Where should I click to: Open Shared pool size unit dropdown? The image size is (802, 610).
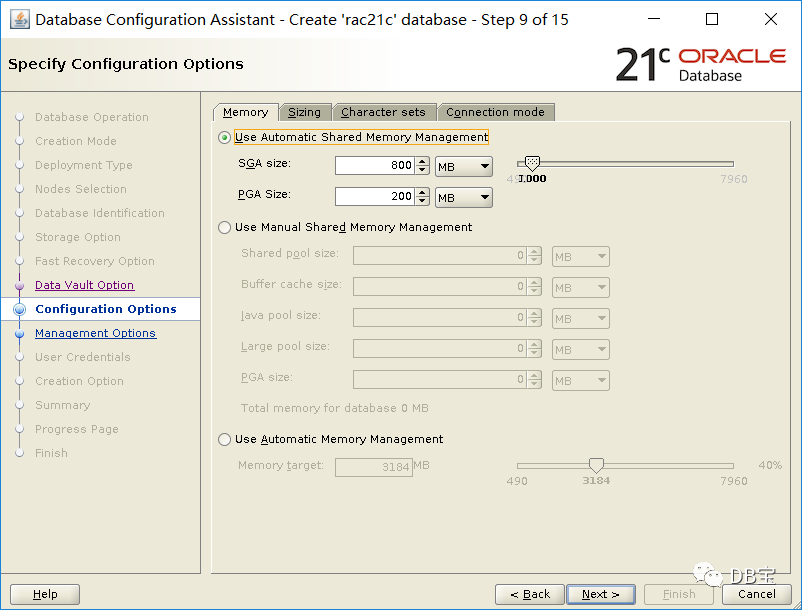click(x=581, y=257)
